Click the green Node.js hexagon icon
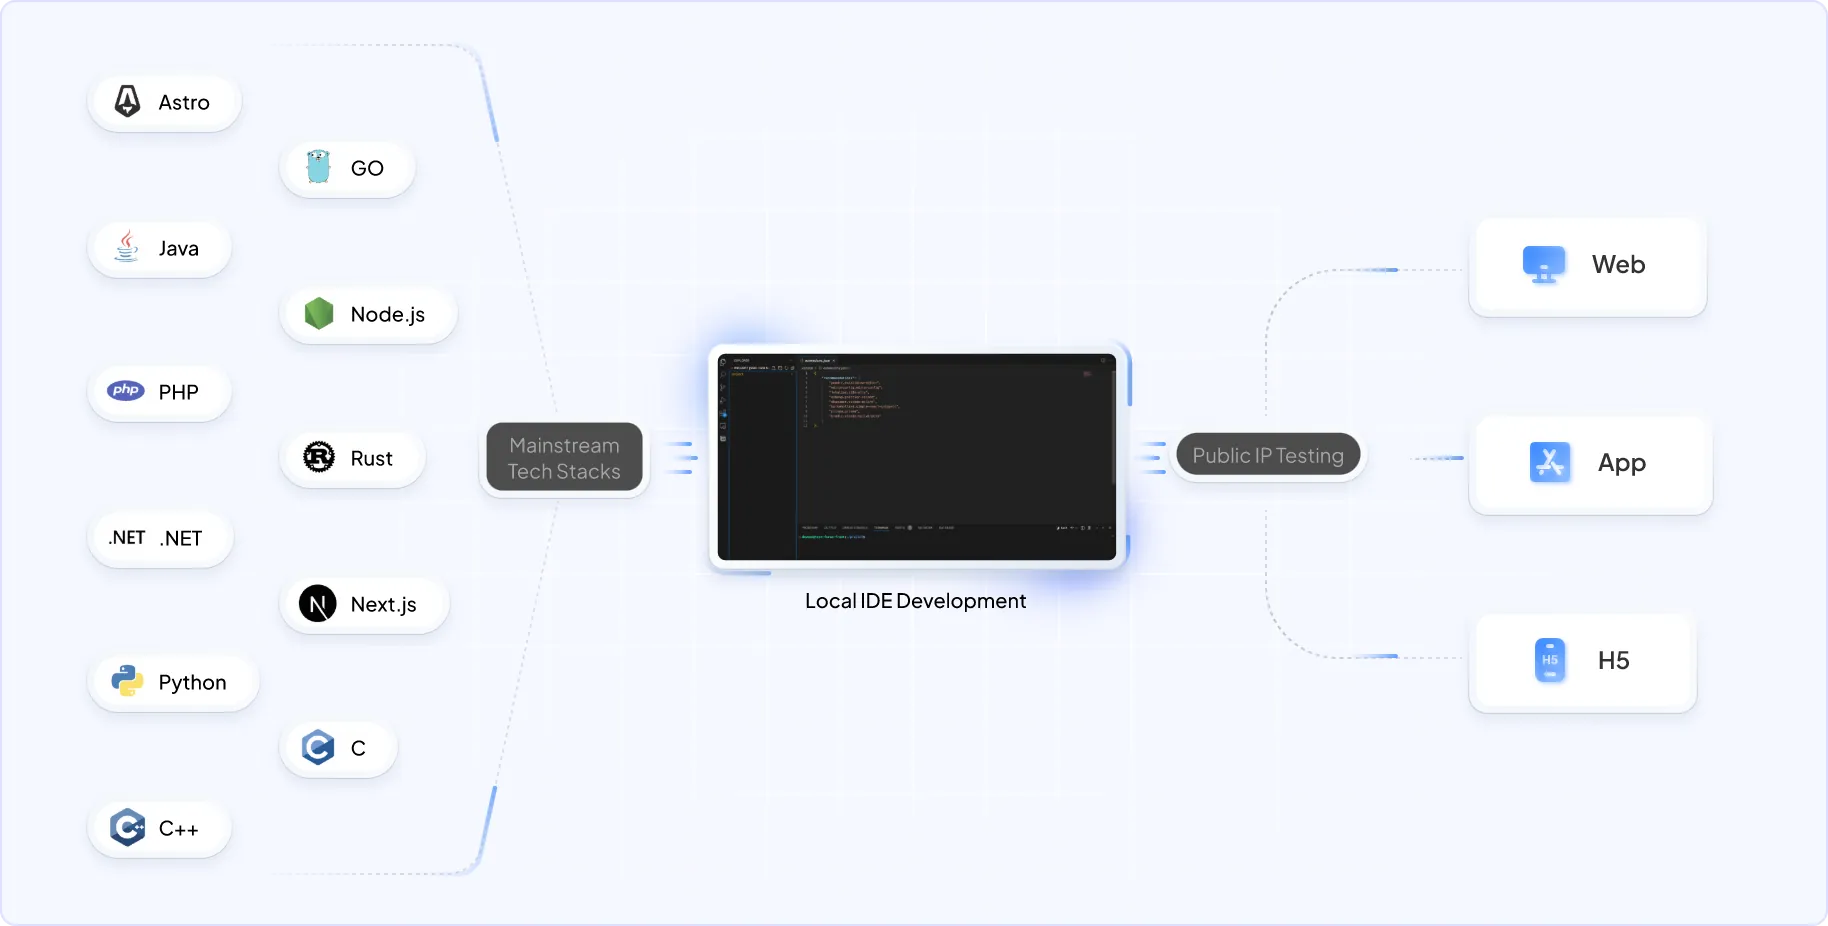Viewport: 1828px width, 926px height. [x=318, y=314]
